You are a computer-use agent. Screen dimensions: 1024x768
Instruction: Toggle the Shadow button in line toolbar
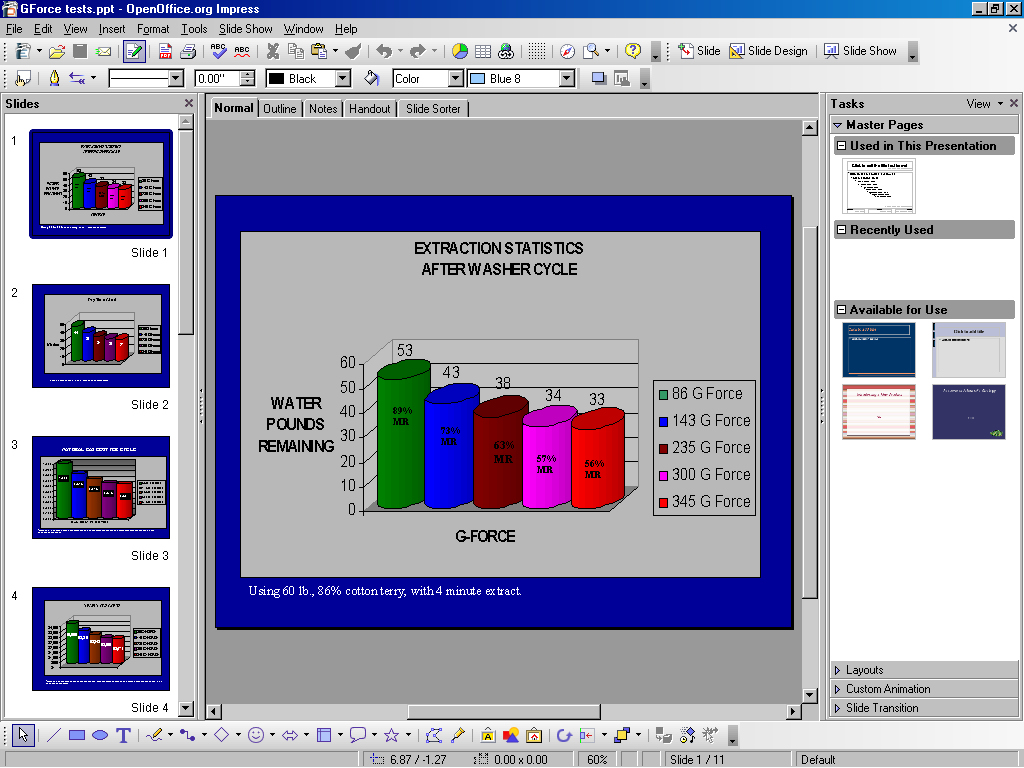pyautogui.click(x=599, y=78)
